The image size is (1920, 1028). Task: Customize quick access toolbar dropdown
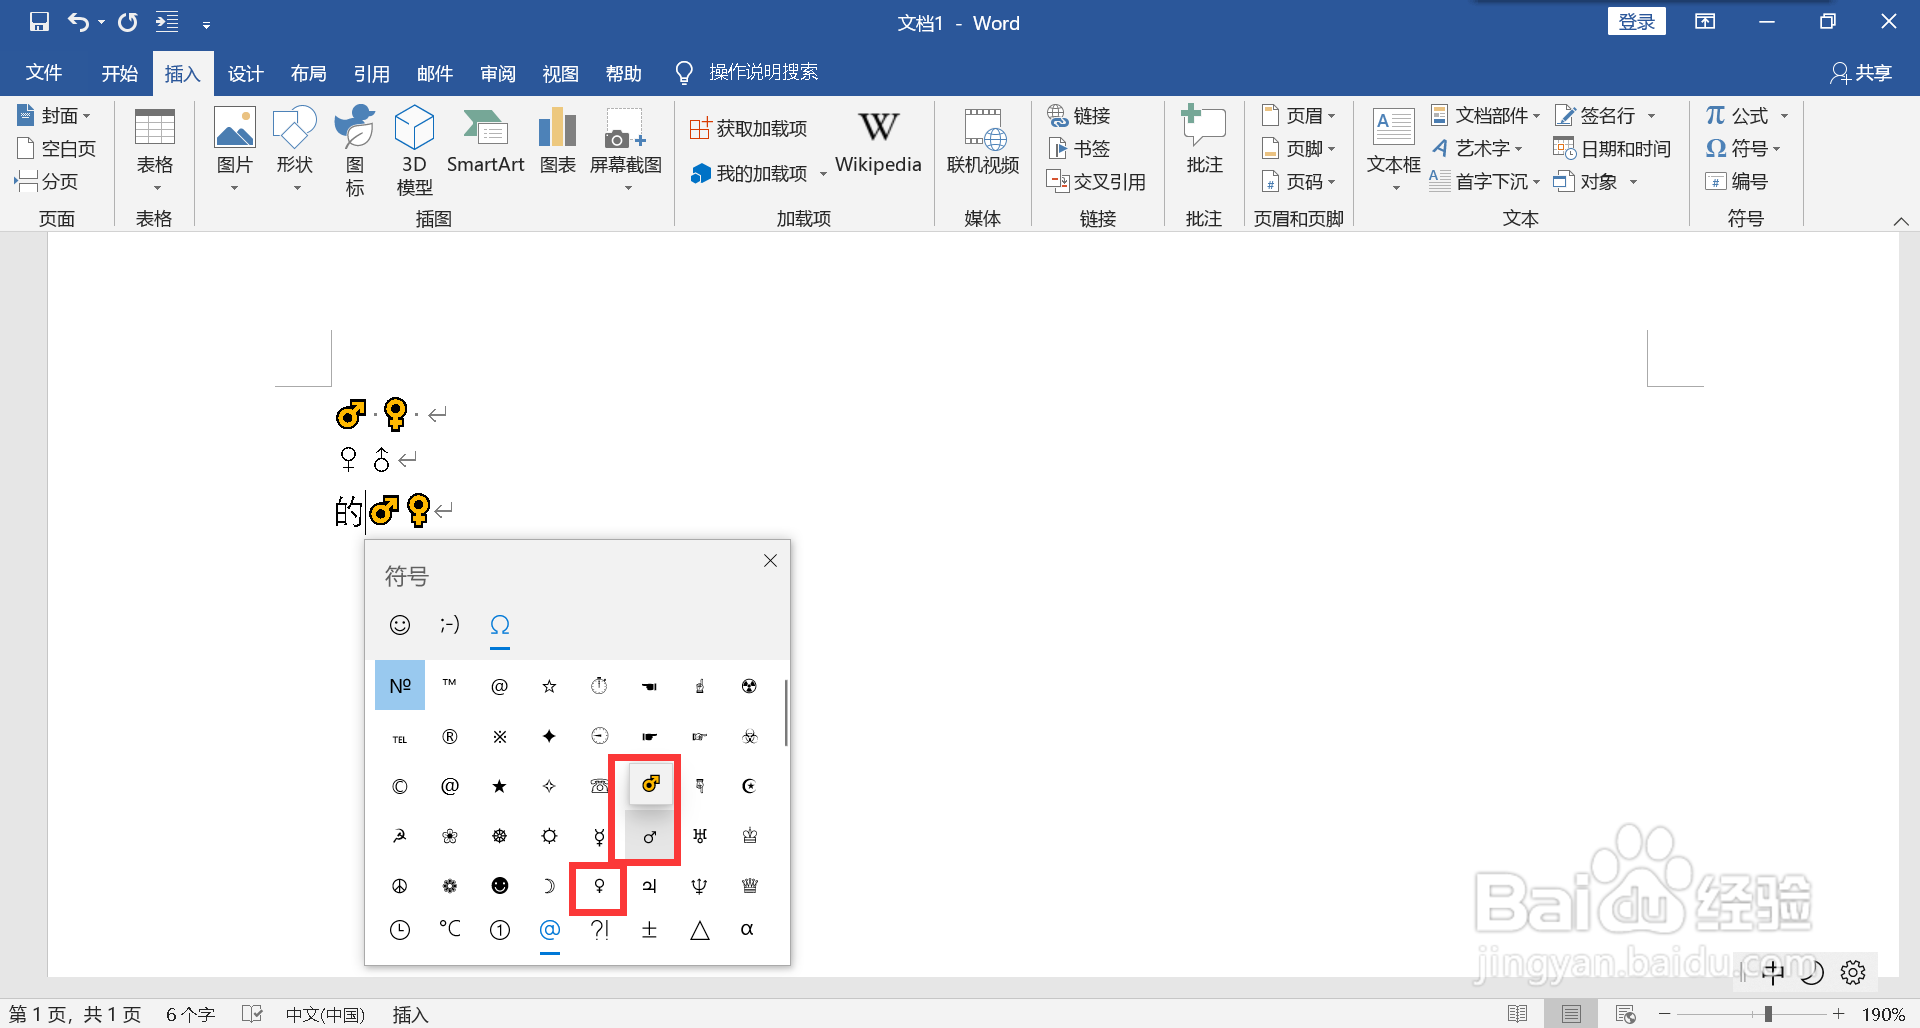click(206, 23)
